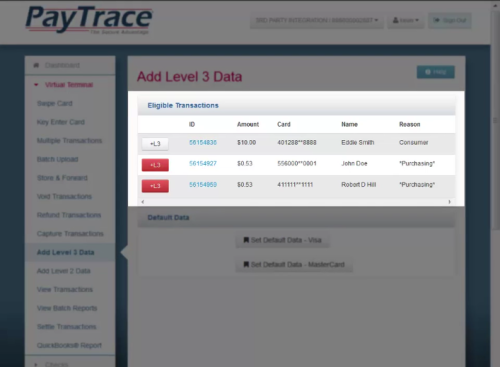Click the Help button
The height and width of the screenshot is (367, 500).
[436, 72]
